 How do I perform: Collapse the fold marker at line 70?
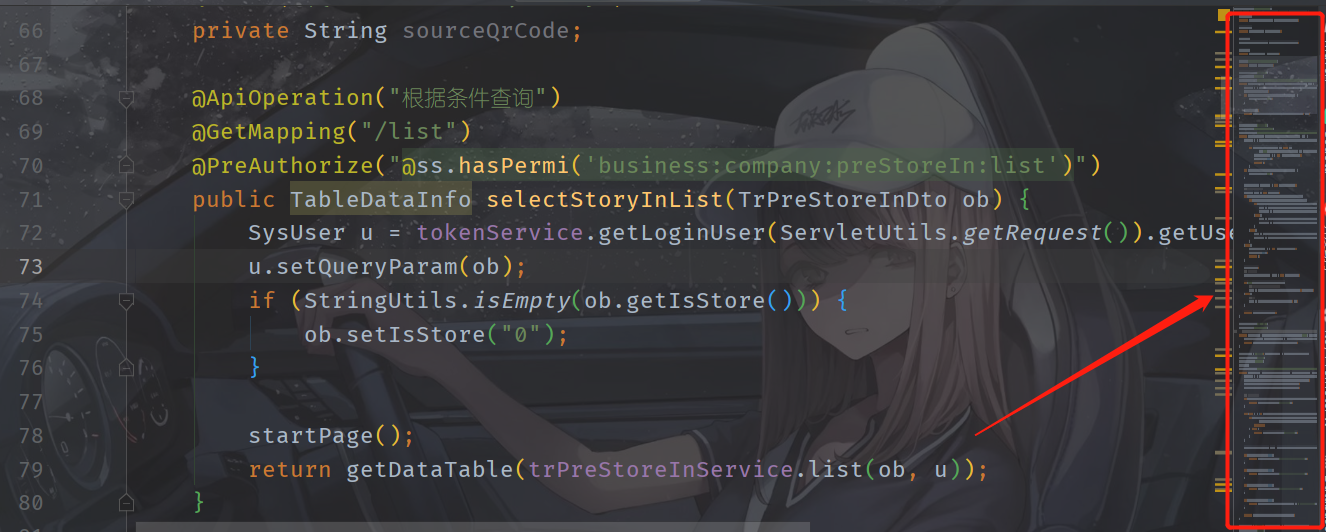click(x=126, y=165)
